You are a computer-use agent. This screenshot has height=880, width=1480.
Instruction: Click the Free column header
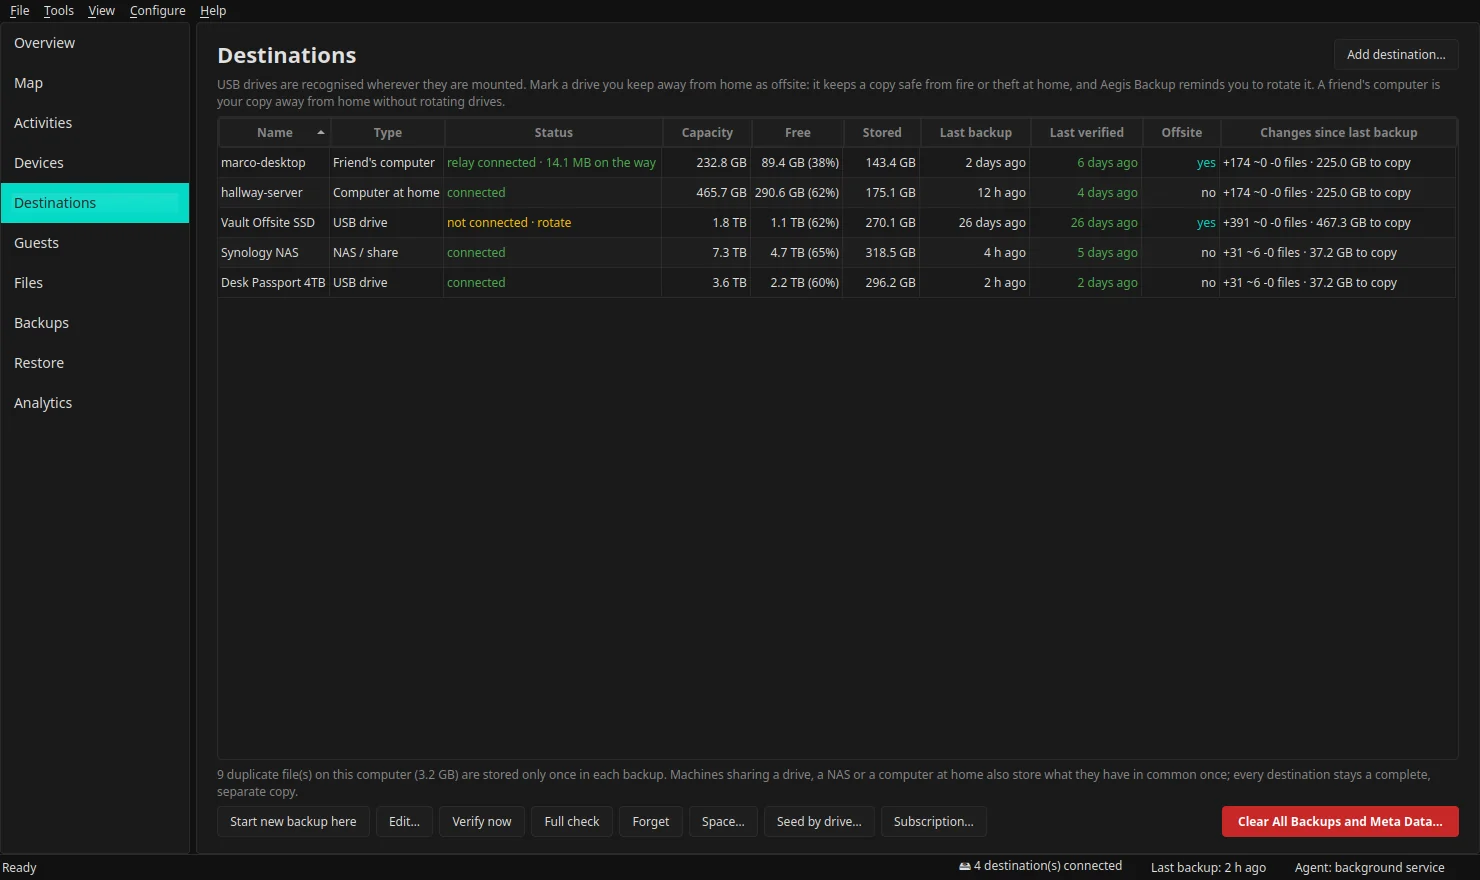[798, 132]
